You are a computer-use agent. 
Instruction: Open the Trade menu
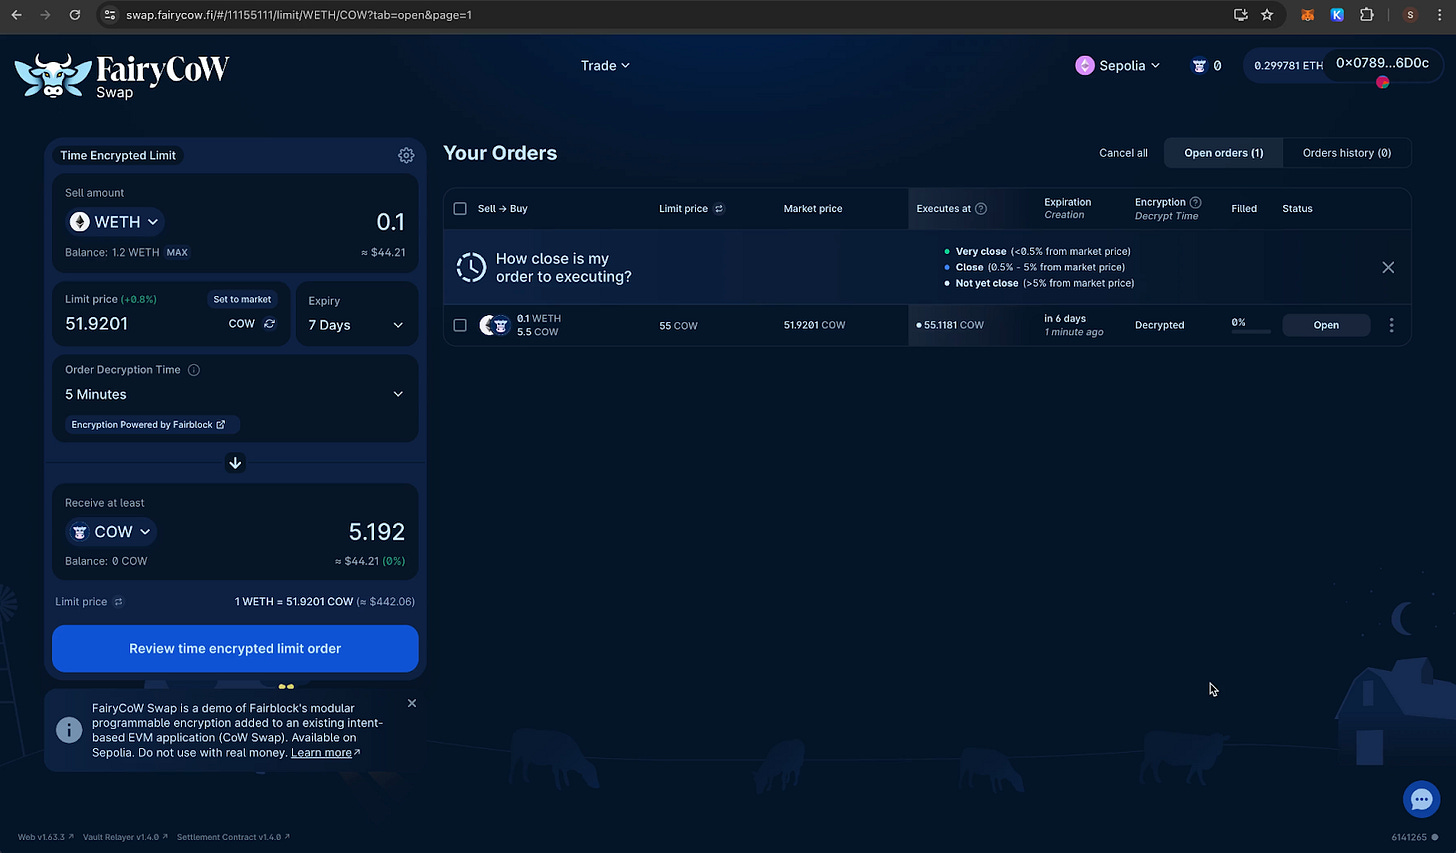(x=605, y=66)
